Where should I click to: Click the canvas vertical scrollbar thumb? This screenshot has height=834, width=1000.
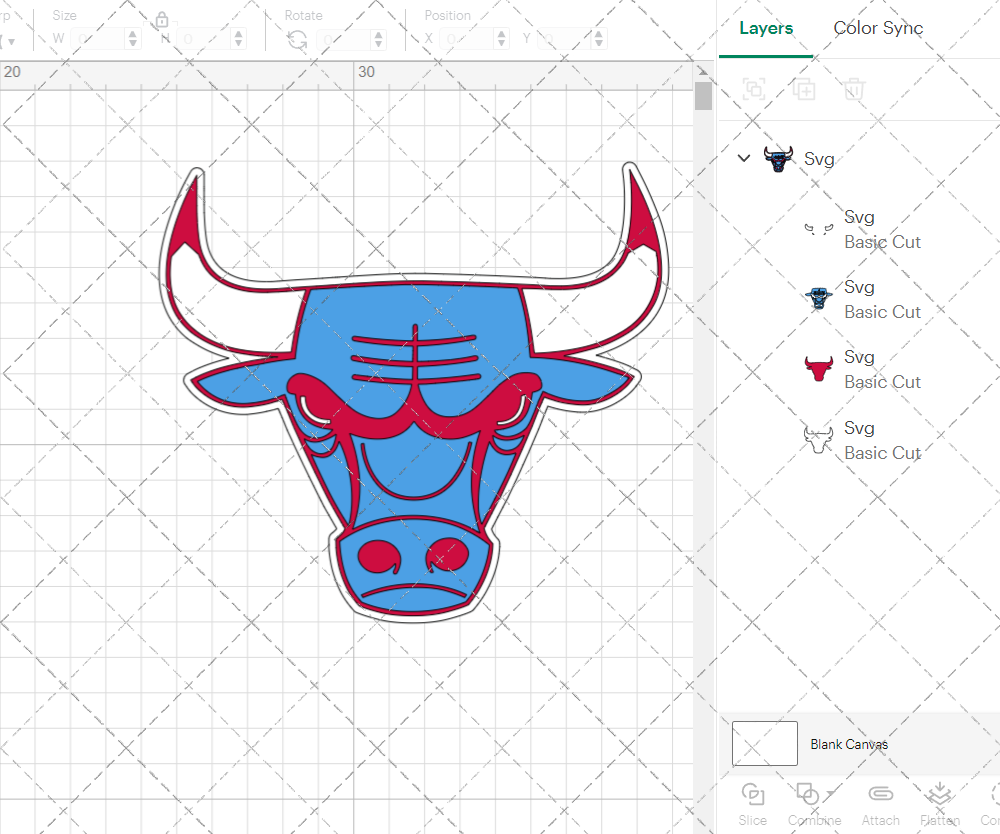[x=703, y=96]
